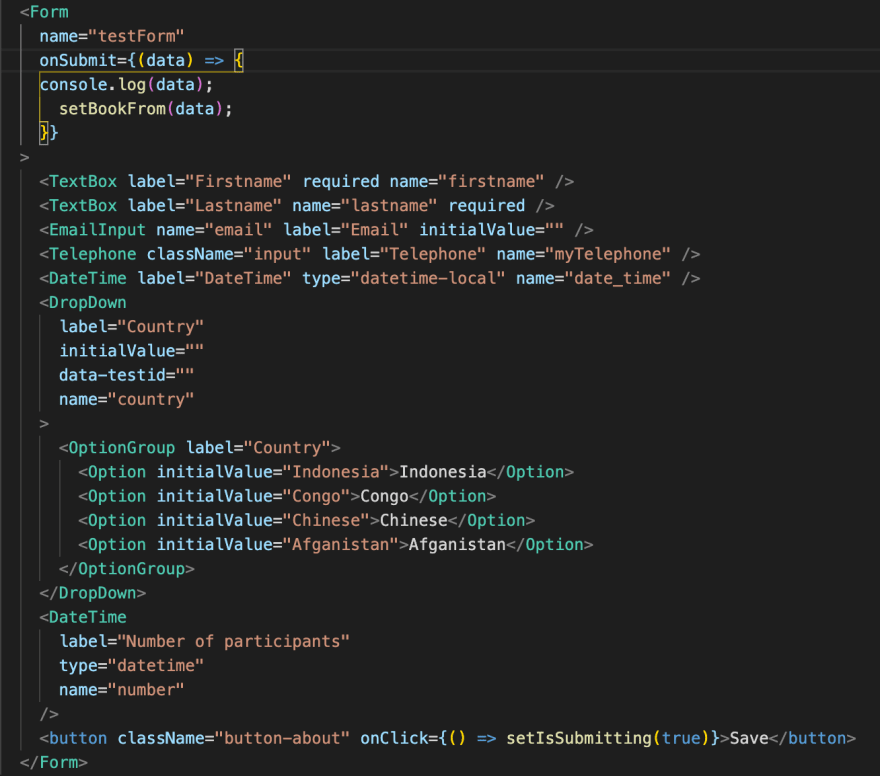Click the type="datetime" attribute

click(x=131, y=665)
